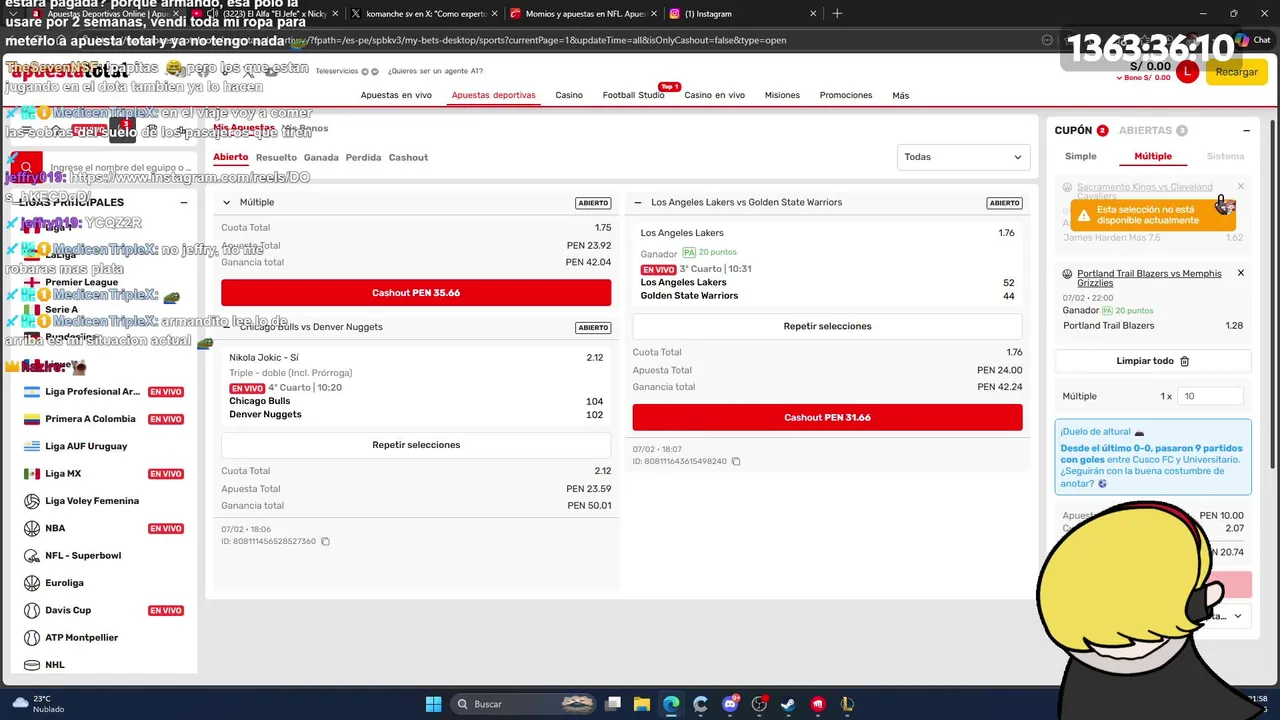
Task: Go to Football Studio
Action: [x=633, y=95]
